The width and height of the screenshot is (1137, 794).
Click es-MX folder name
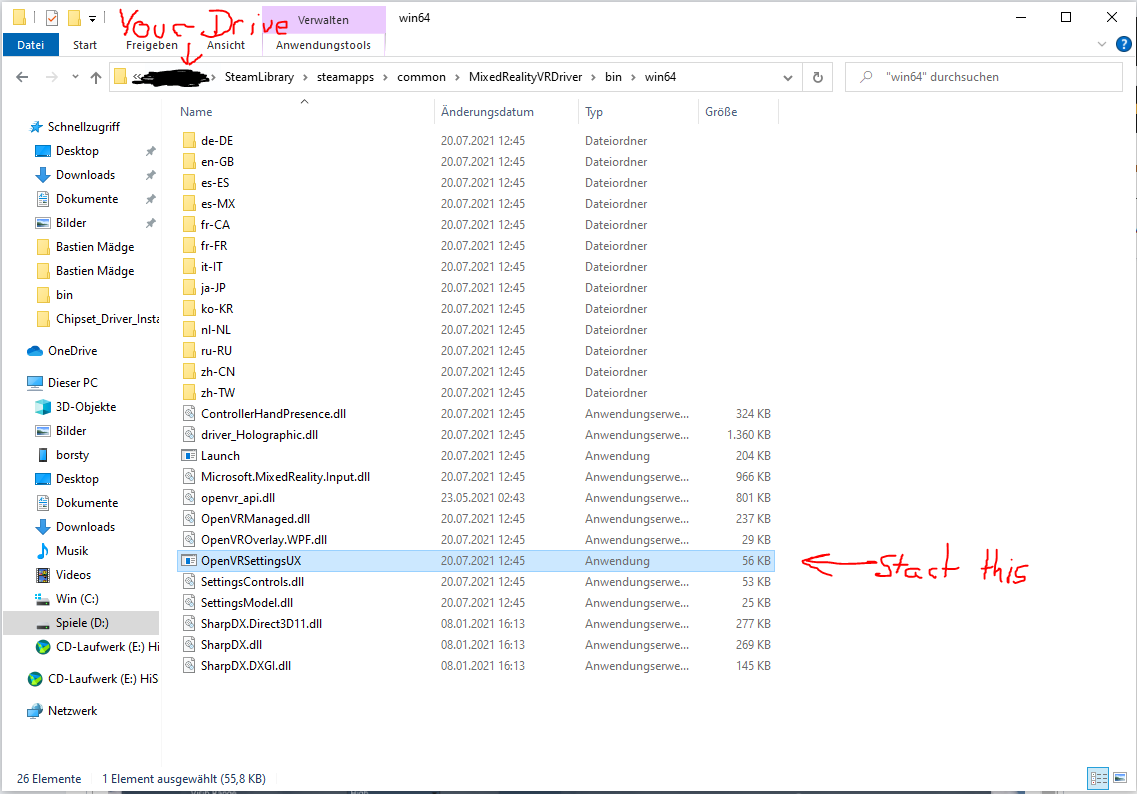pyautogui.click(x=218, y=204)
